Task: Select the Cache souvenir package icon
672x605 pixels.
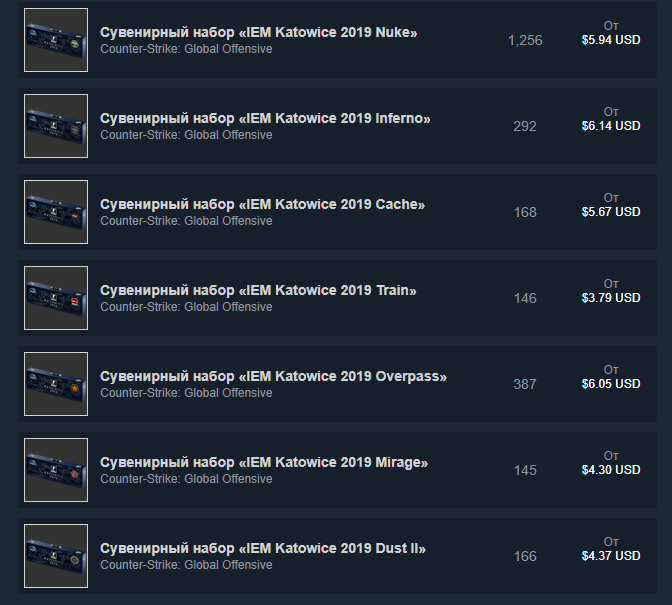Action: (56, 212)
